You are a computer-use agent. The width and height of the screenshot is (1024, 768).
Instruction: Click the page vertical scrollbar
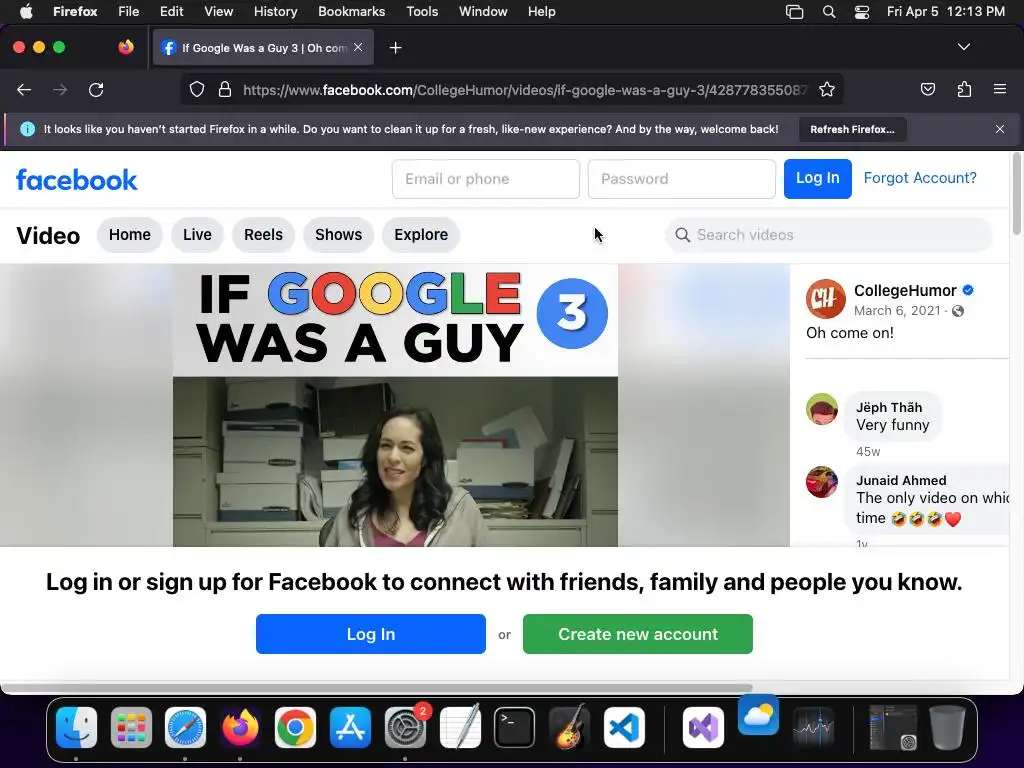[x=1017, y=194]
